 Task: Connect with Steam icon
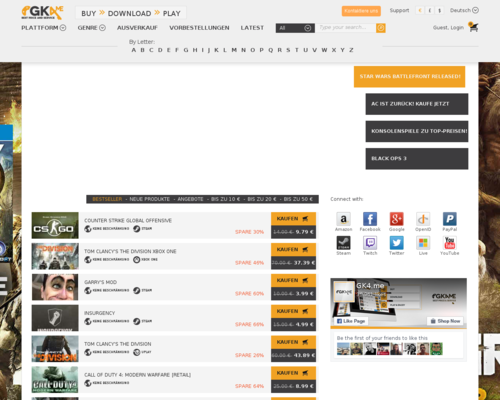pos(343,243)
